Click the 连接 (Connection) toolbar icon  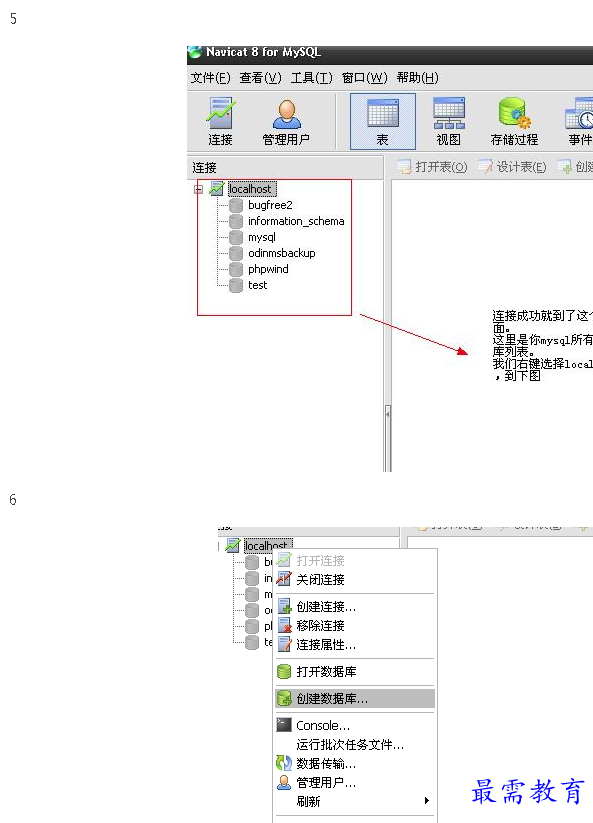(x=220, y=122)
